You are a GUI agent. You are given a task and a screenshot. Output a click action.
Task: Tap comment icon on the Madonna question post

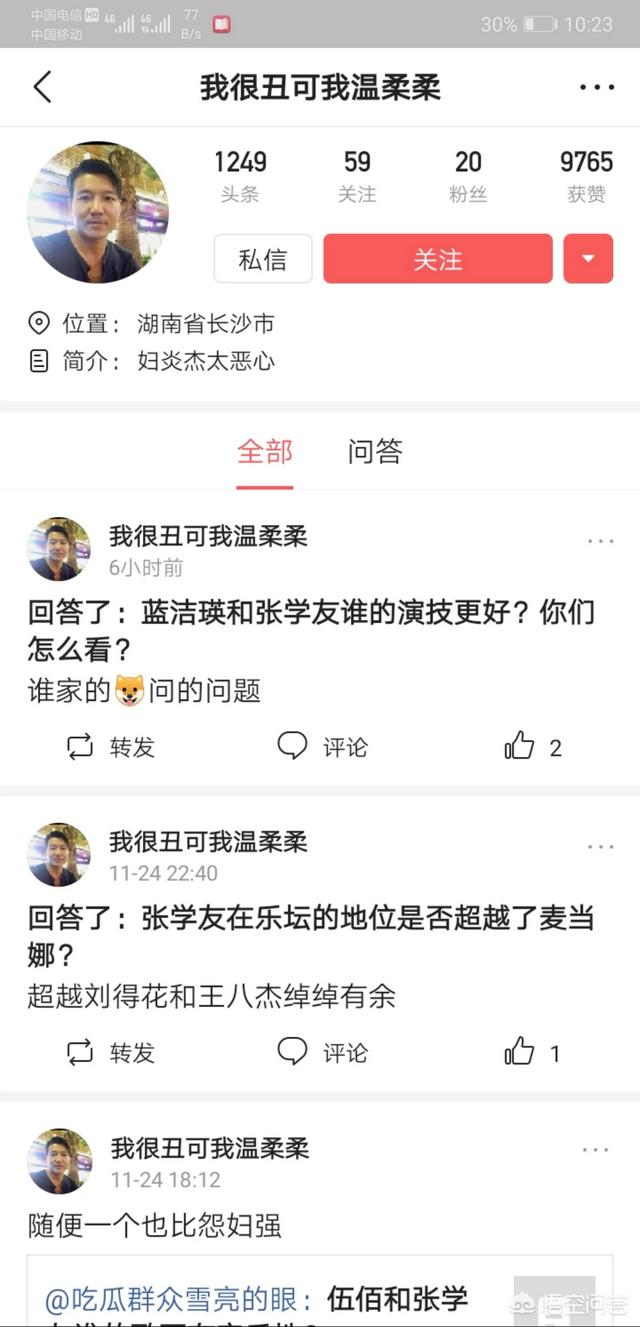point(292,1052)
